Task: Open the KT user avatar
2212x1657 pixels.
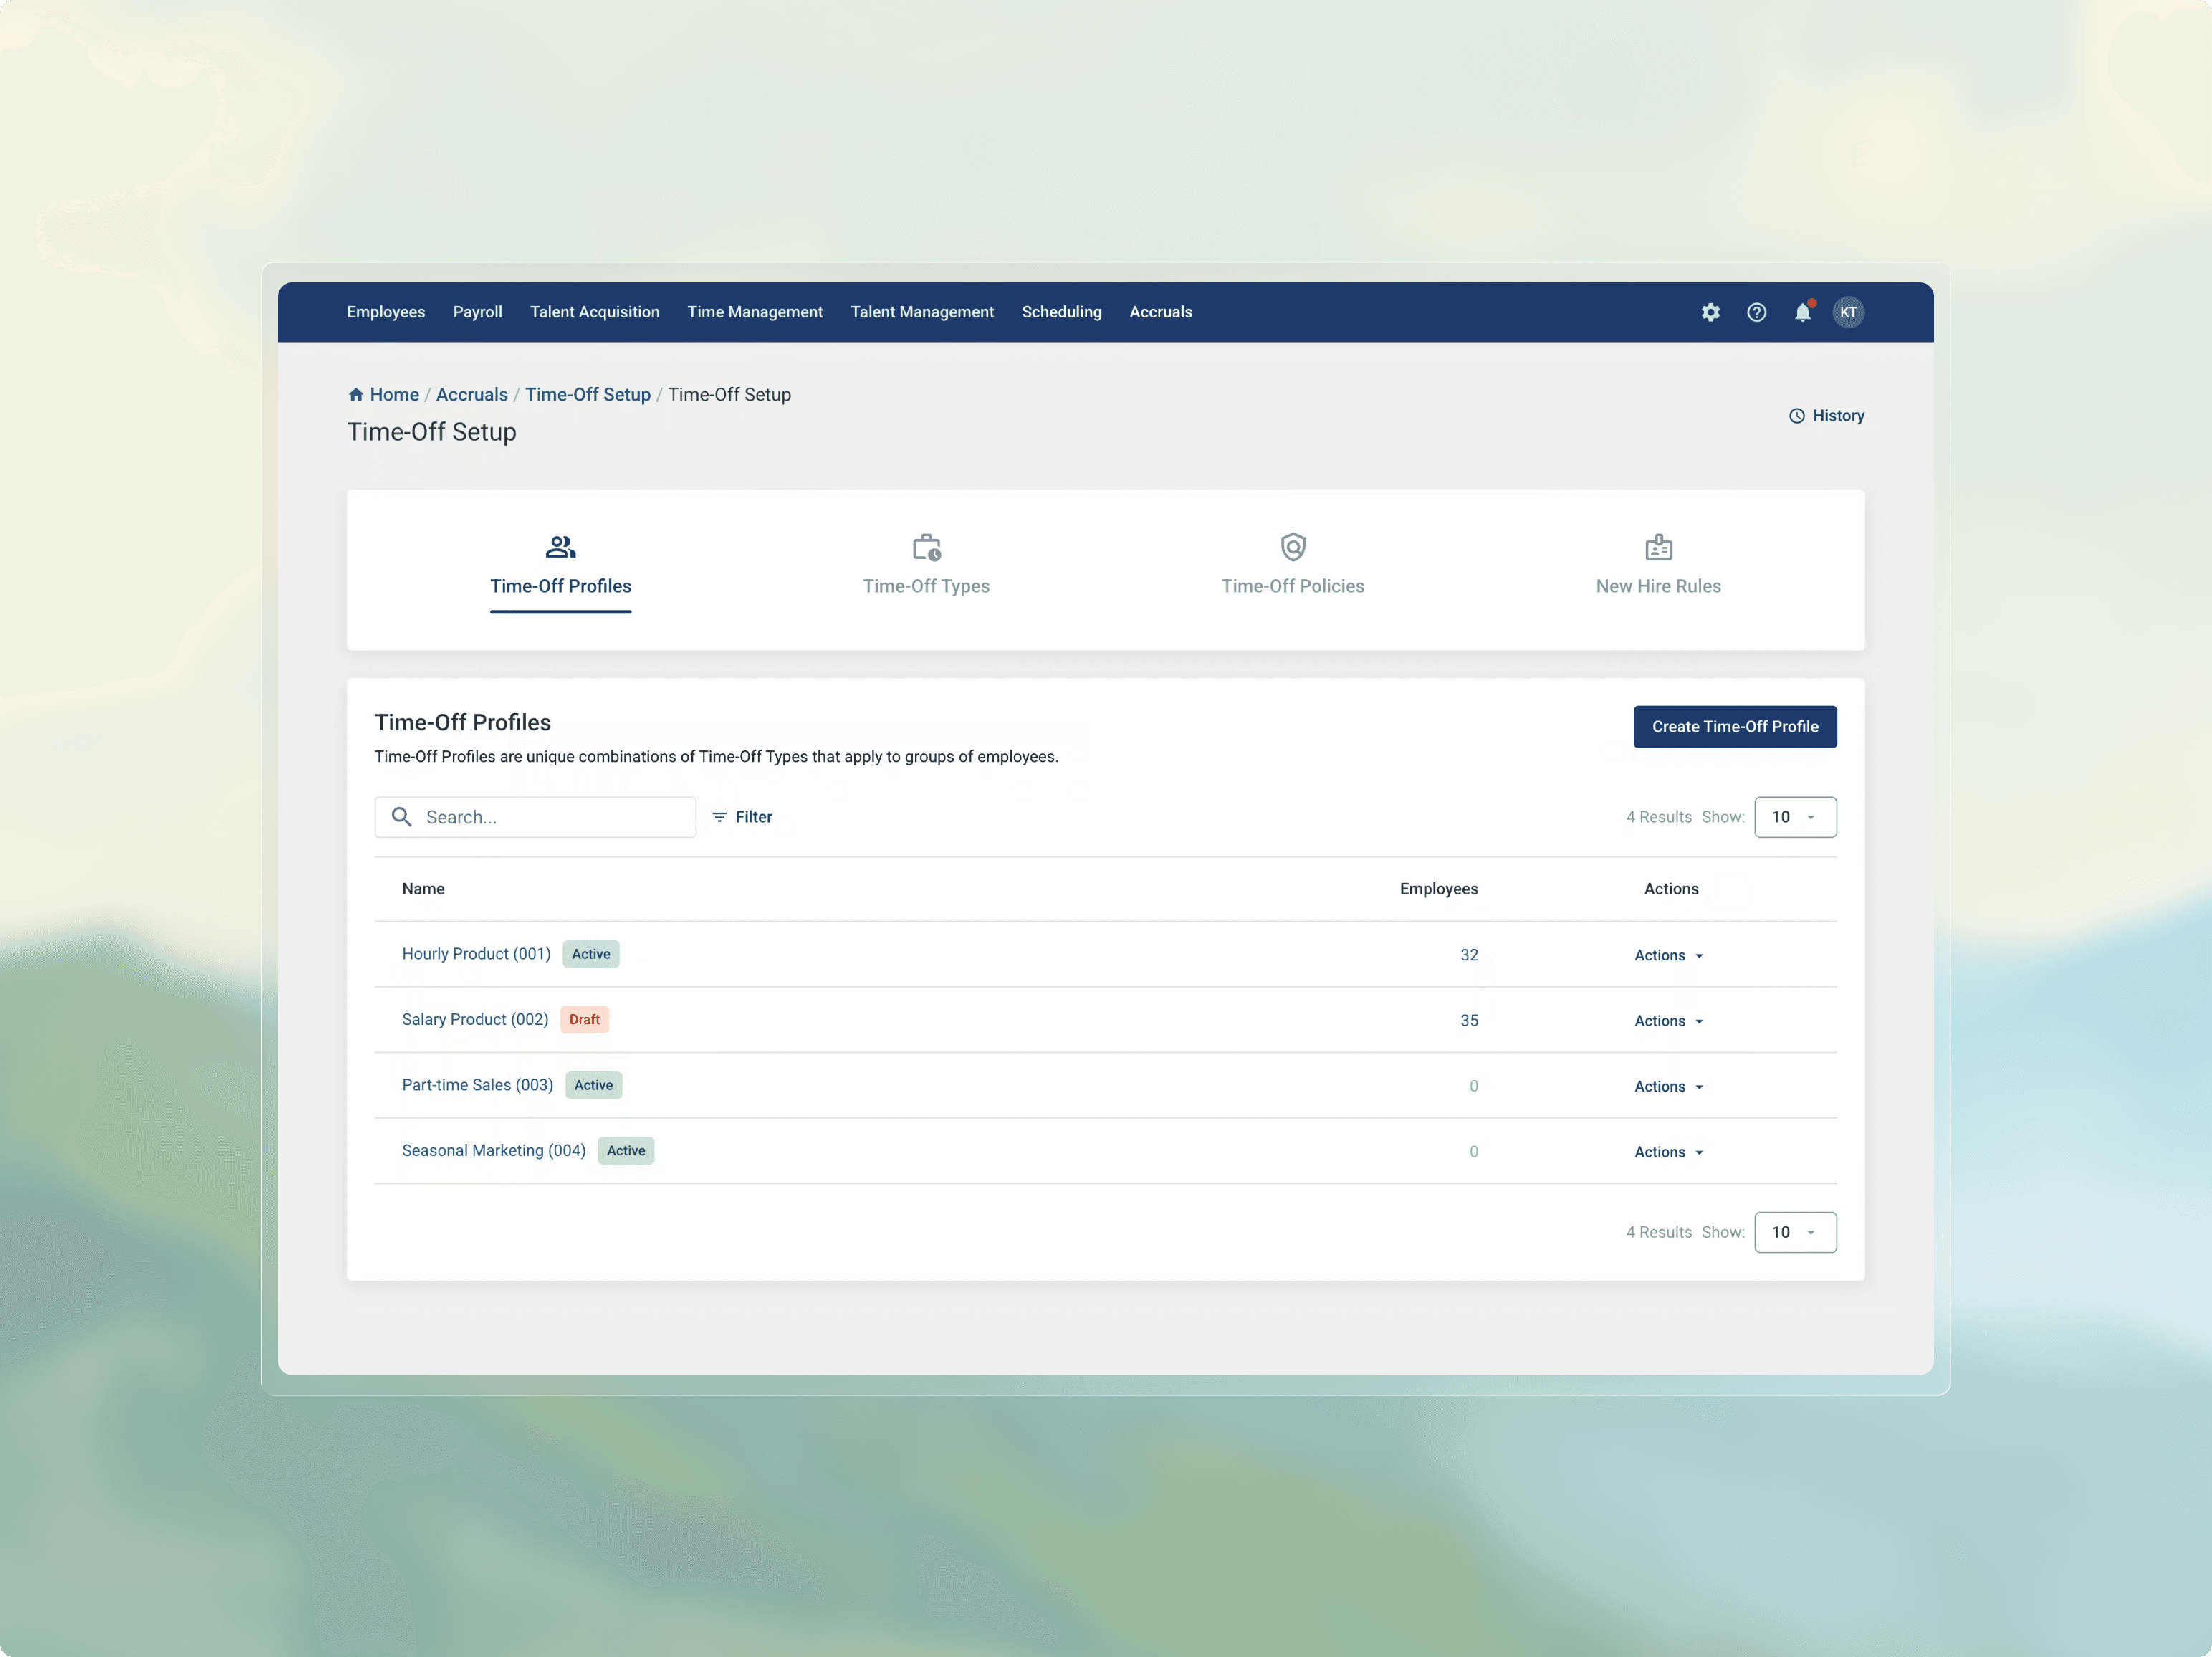Action: (1848, 312)
